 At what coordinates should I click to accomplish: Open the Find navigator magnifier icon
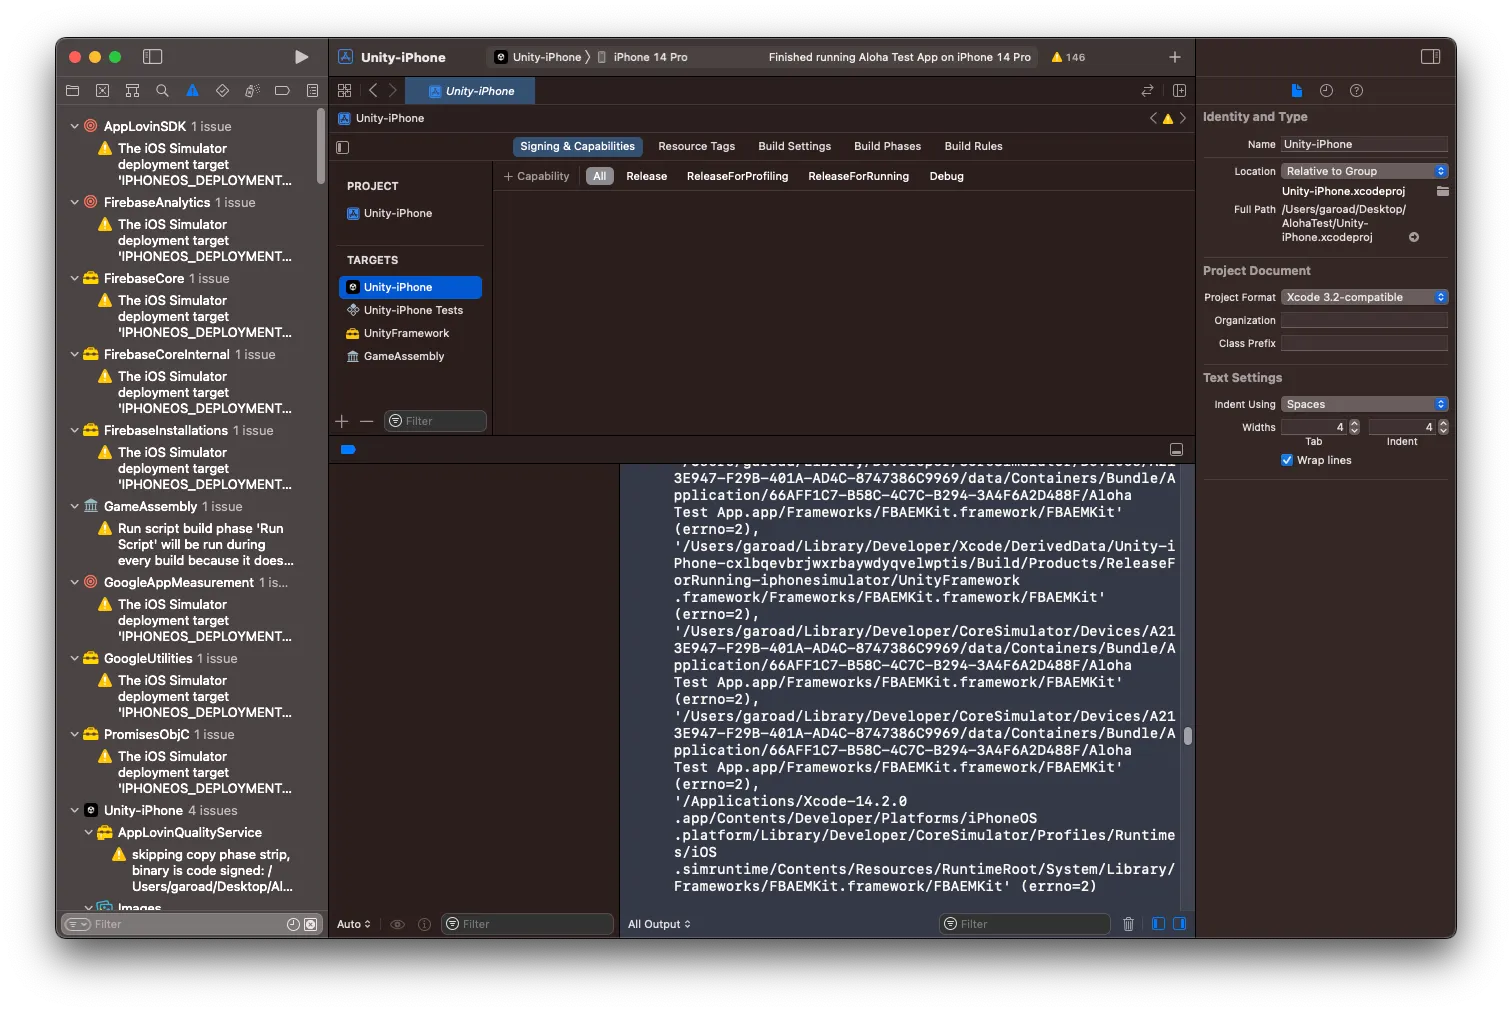[162, 91]
